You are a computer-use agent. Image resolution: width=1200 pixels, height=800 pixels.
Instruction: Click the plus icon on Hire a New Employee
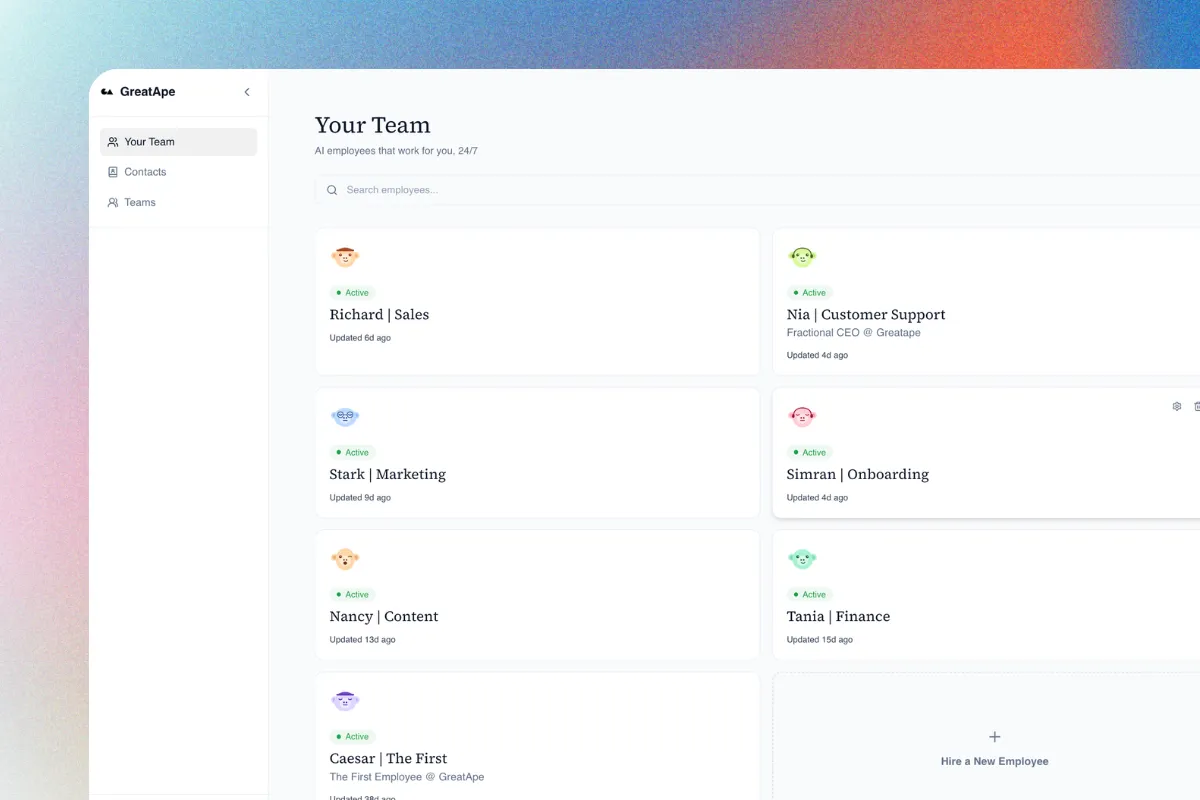(994, 736)
